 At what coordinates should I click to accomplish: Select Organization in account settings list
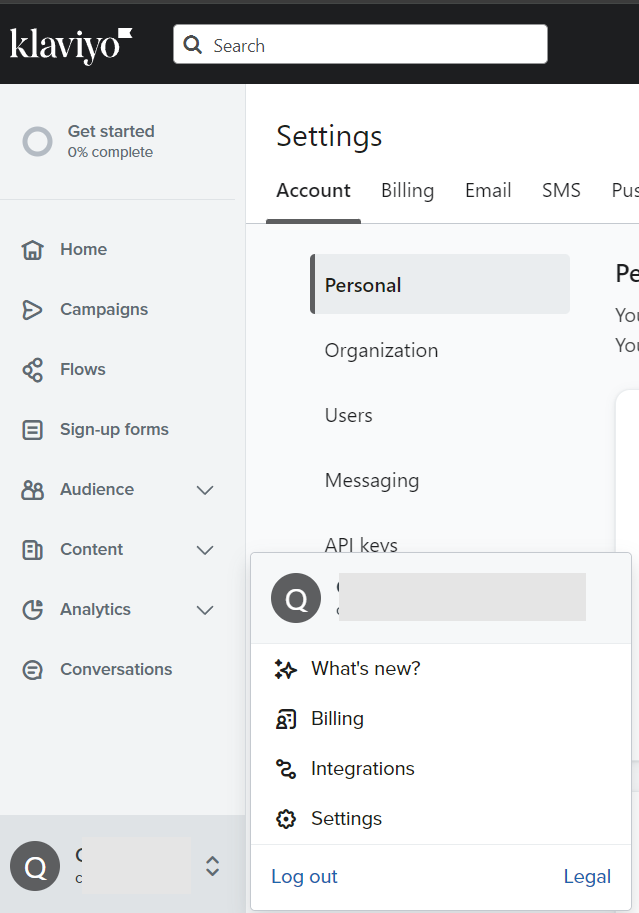point(381,350)
